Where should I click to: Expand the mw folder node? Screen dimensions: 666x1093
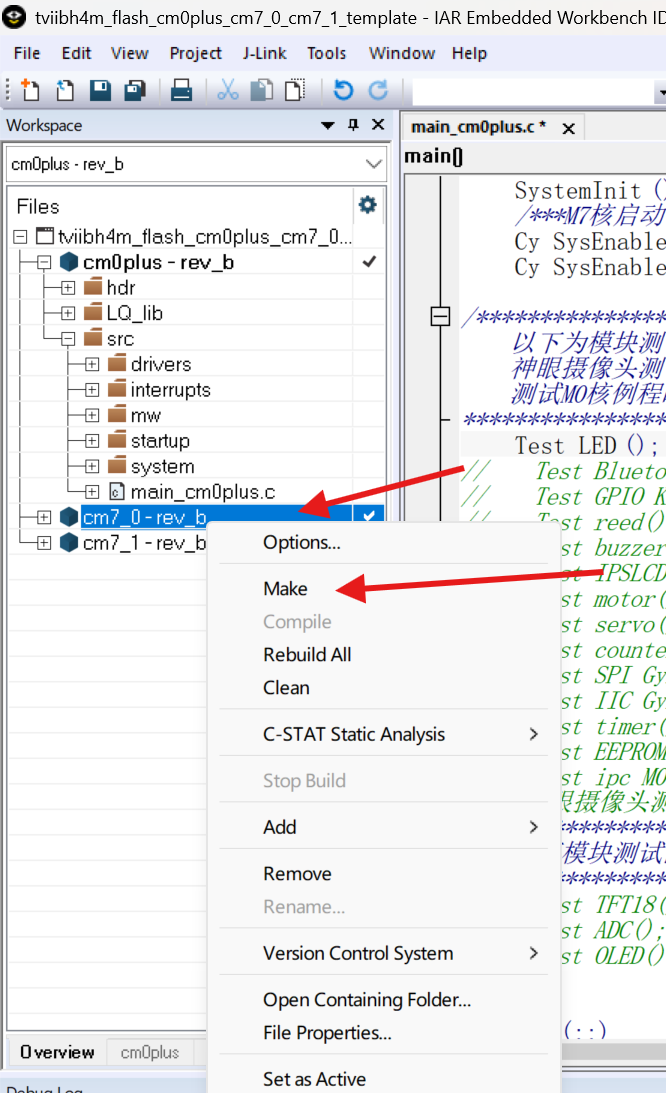point(92,415)
